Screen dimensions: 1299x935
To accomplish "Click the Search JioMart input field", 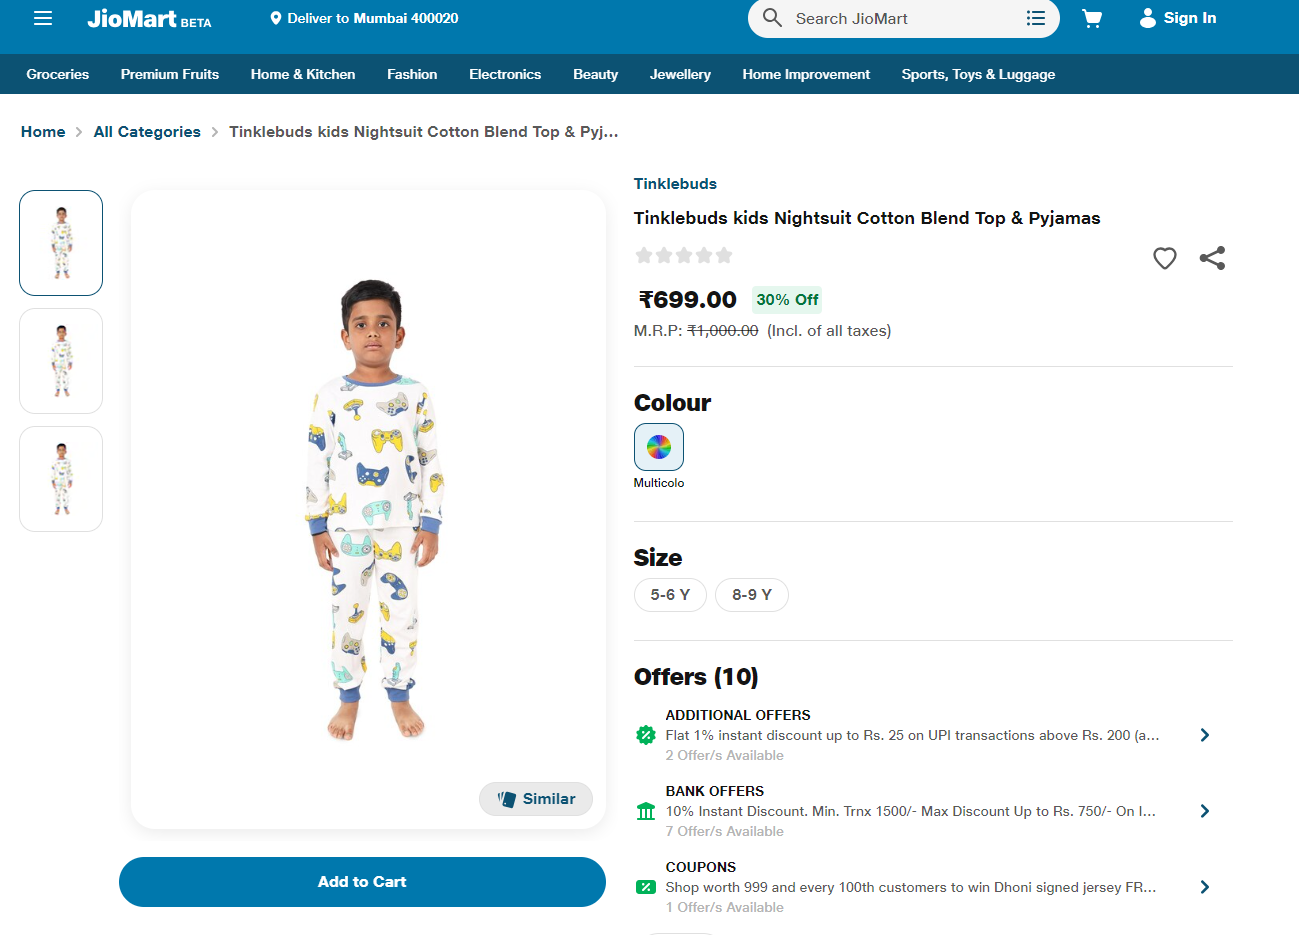I will pos(900,18).
